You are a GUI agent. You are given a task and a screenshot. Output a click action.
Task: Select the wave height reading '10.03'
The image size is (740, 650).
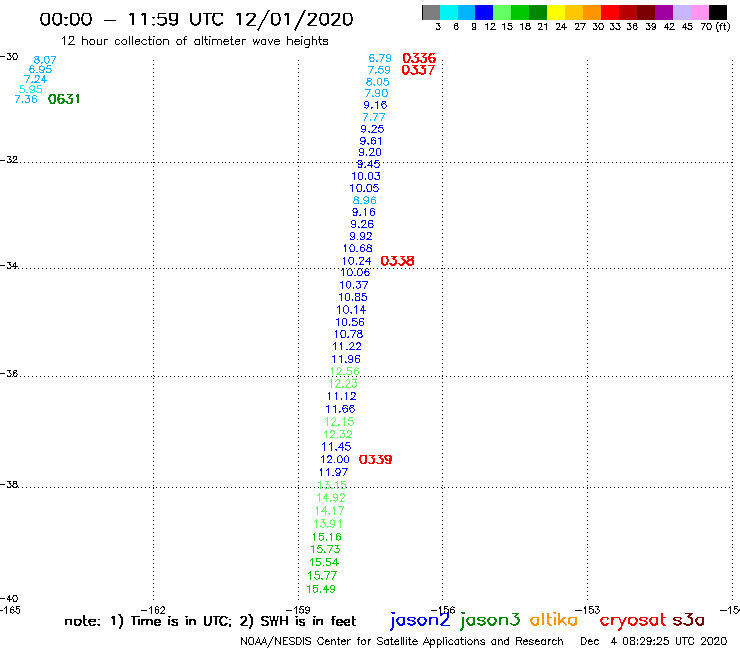tap(366, 176)
